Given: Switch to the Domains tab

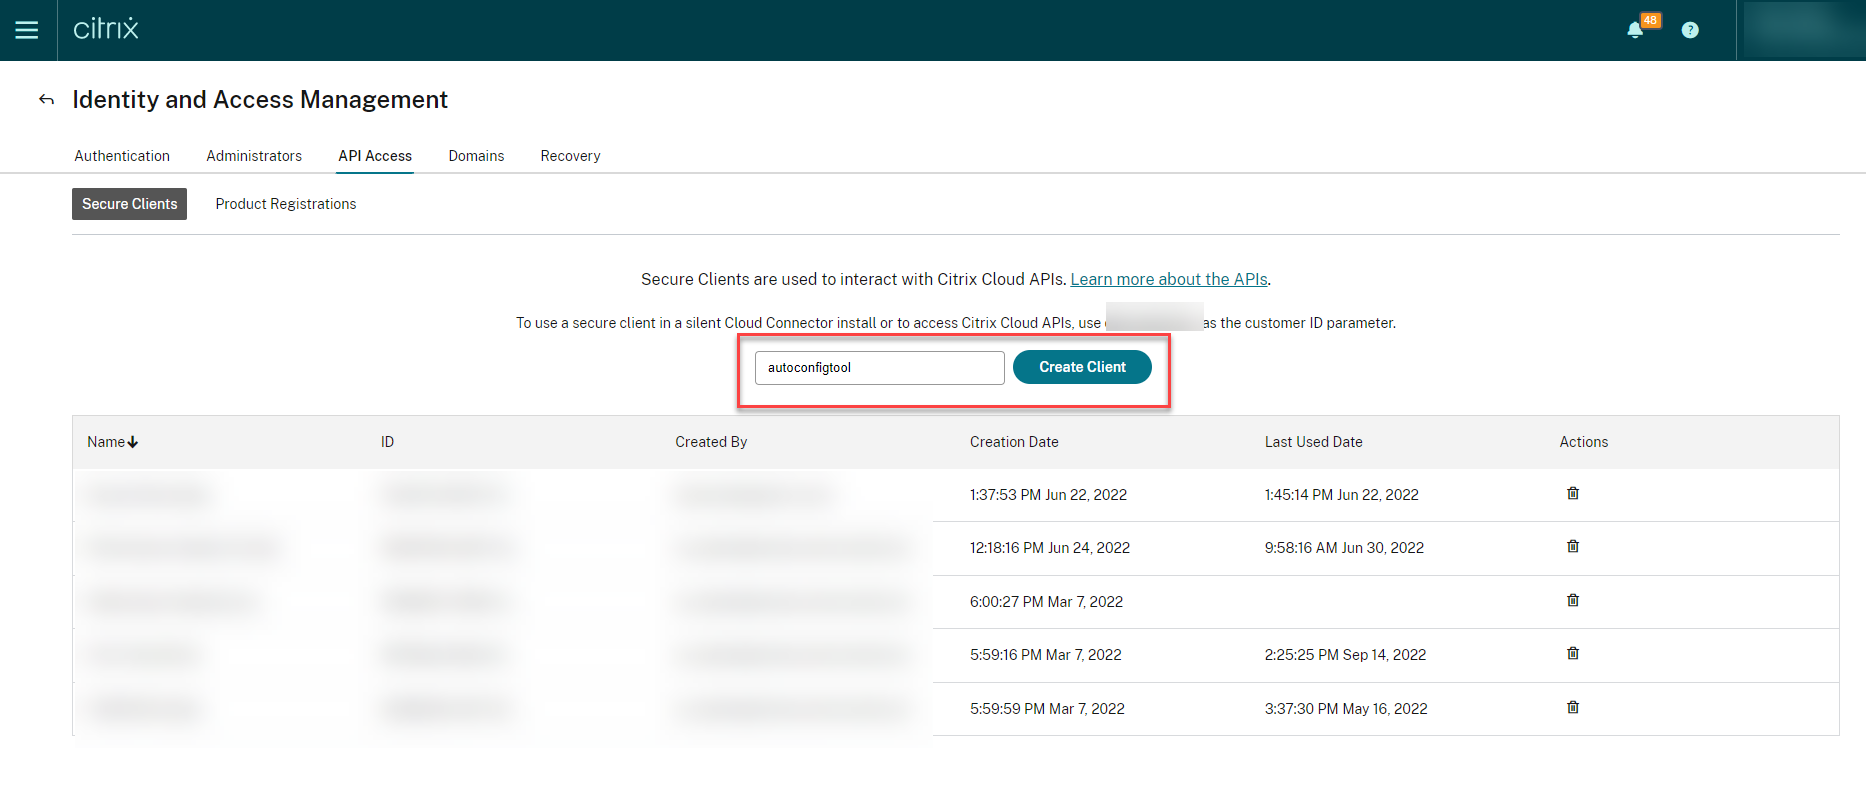Looking at the screenshot, I should [x=476, y=156].
